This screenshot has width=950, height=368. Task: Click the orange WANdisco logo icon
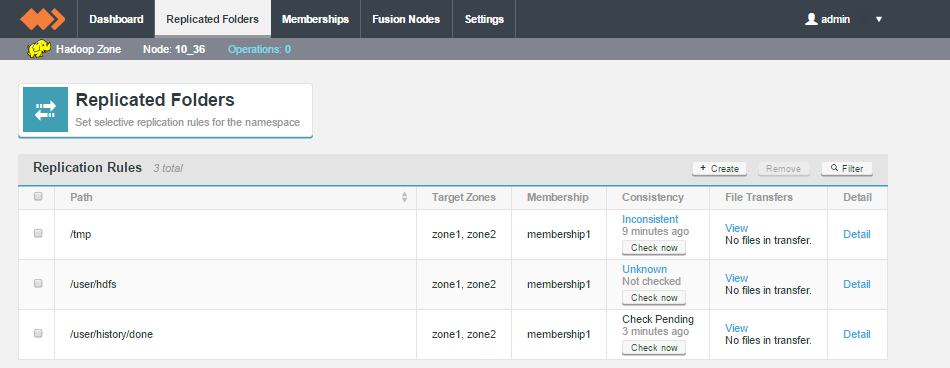tap(42, 19)
